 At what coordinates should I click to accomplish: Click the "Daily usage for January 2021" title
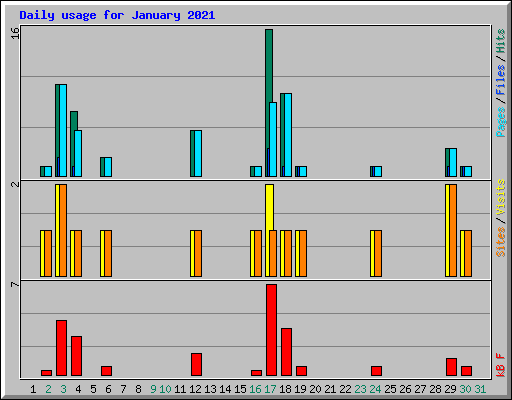click(117, 15)
